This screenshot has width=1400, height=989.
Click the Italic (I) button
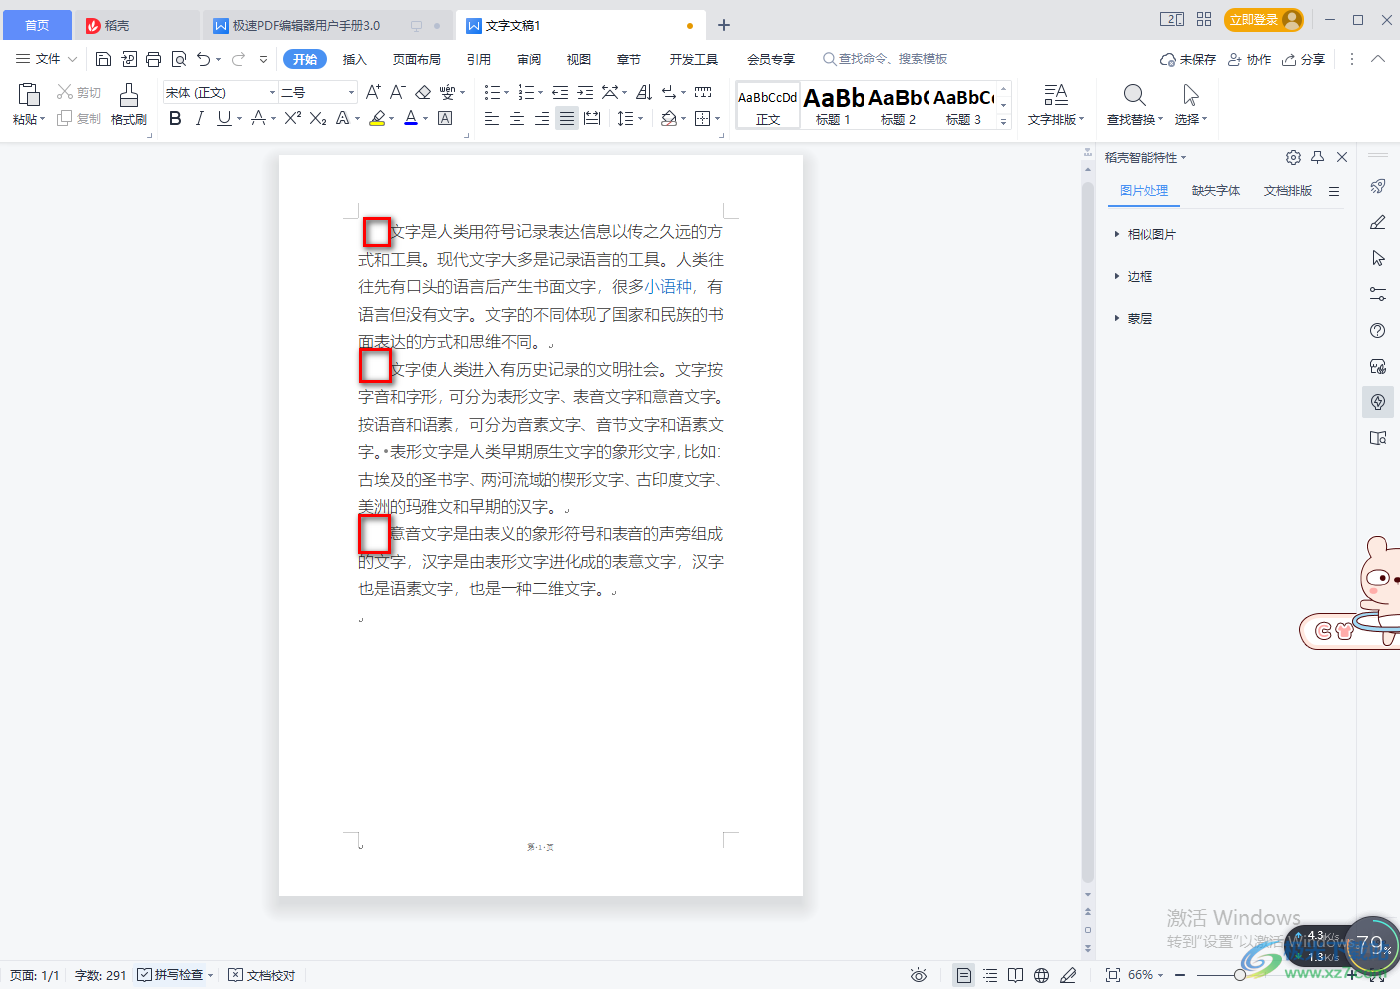point(199,118)
